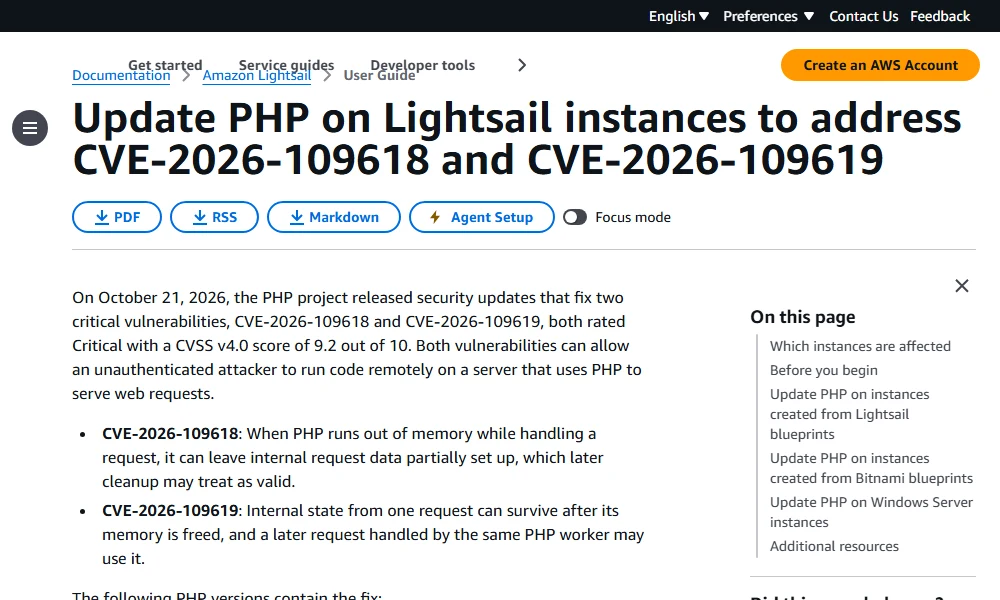Click the page title heading
The image size is (1000, 600).
(x=517, y=138)
